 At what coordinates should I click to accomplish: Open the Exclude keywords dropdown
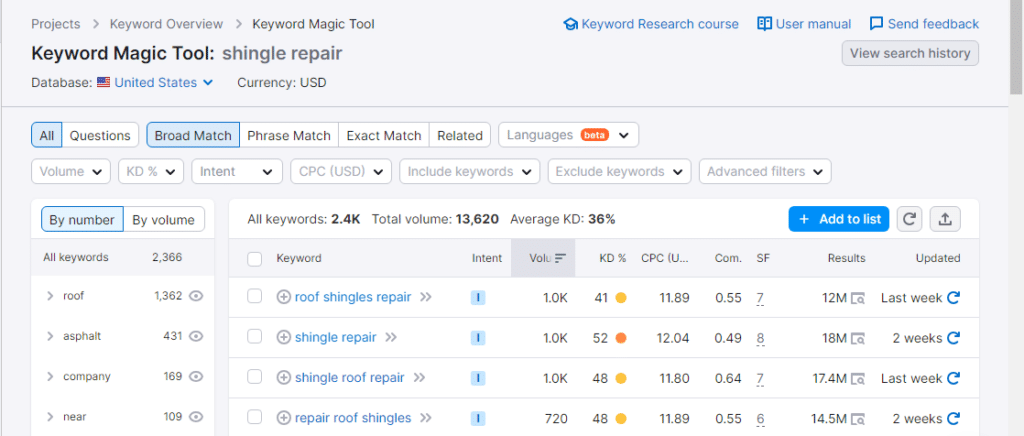point(620,172)
